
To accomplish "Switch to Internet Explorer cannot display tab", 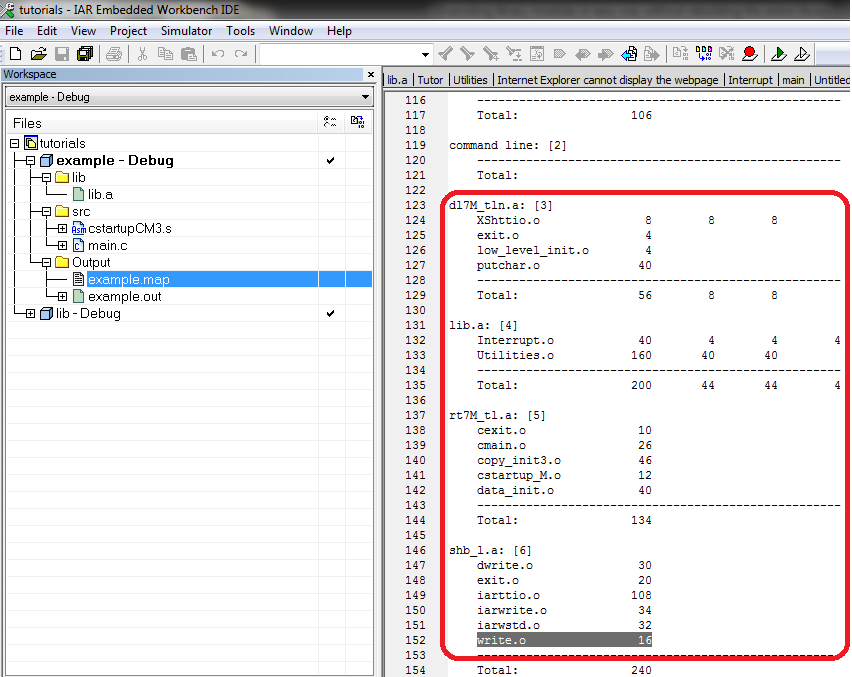I will coord(607,80).
